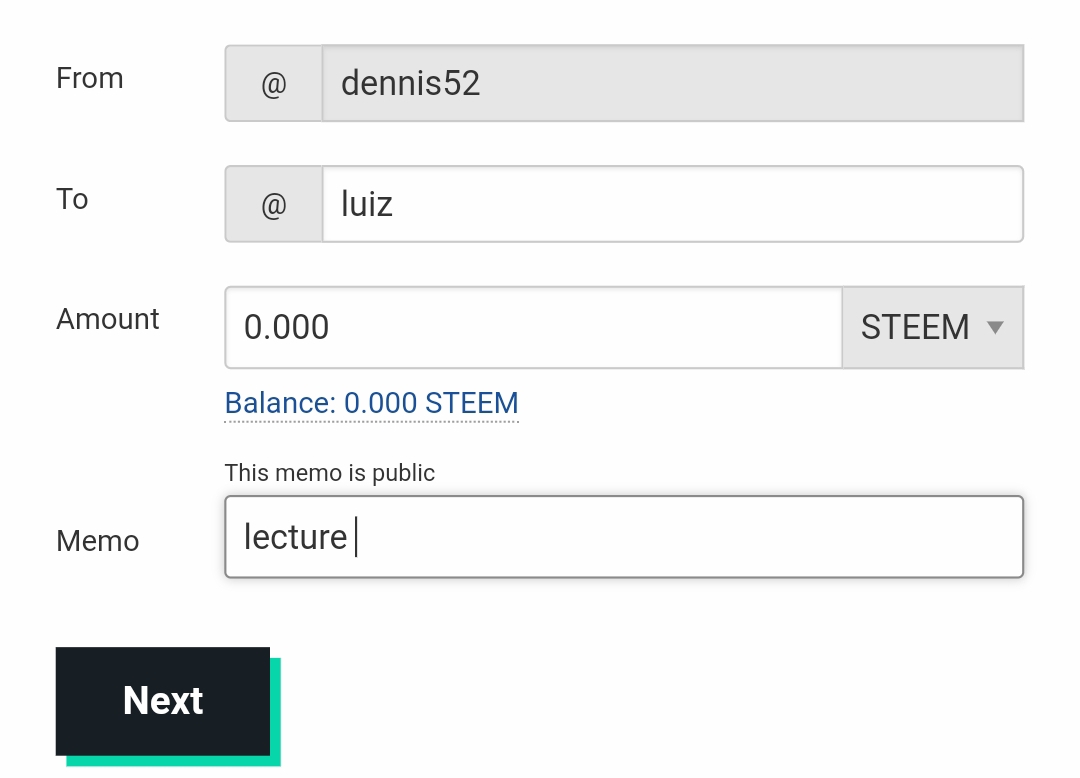Click the @ prefix beside the From field
This screenshot has height=778, width=1080.
click(274, 84)
